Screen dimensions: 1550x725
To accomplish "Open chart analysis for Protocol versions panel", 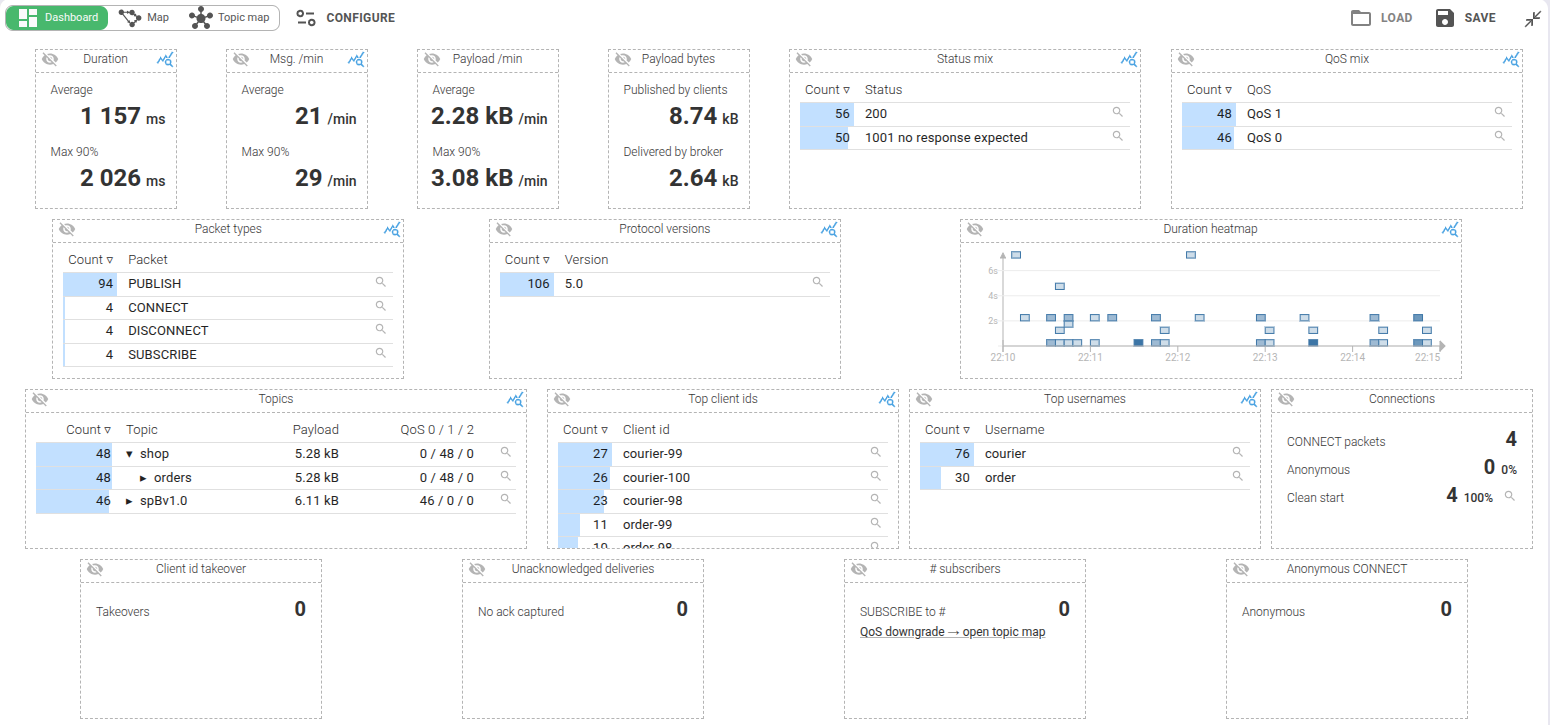I will tap(829, 230).
